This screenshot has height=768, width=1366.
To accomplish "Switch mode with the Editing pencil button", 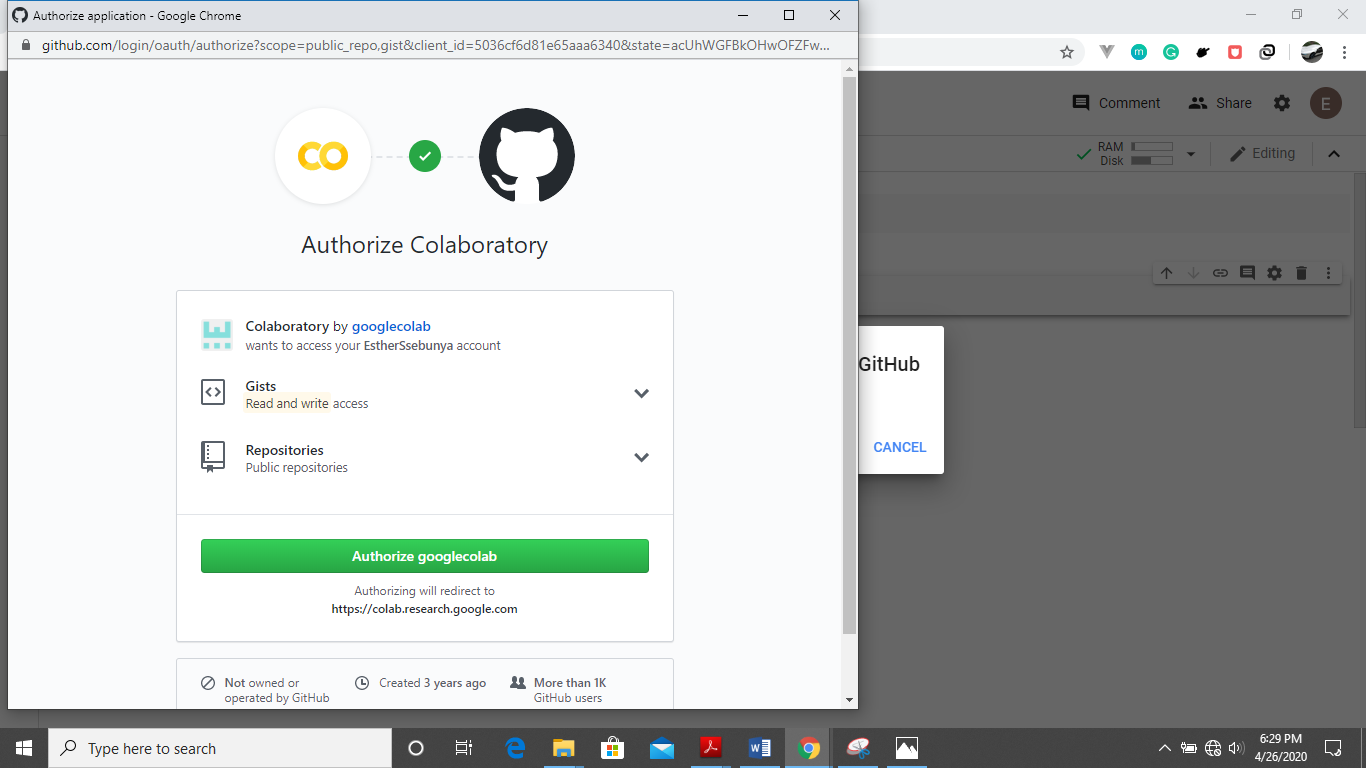I will click(x=1262, y=153).
